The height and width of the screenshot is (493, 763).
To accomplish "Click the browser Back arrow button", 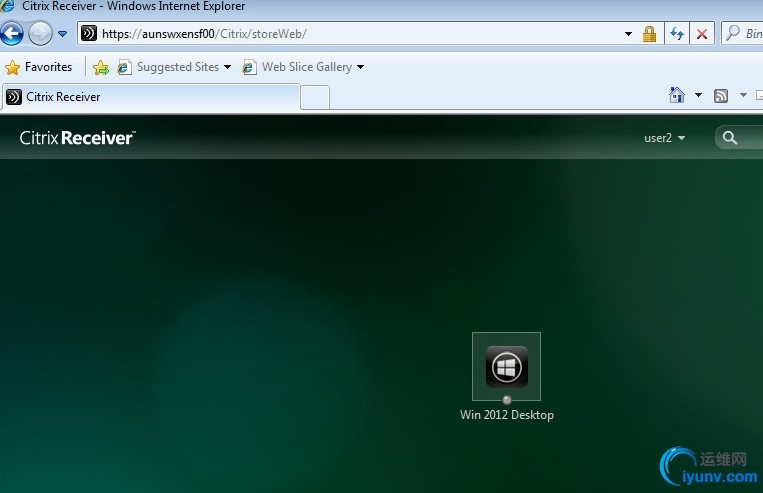I will [12, 34].
